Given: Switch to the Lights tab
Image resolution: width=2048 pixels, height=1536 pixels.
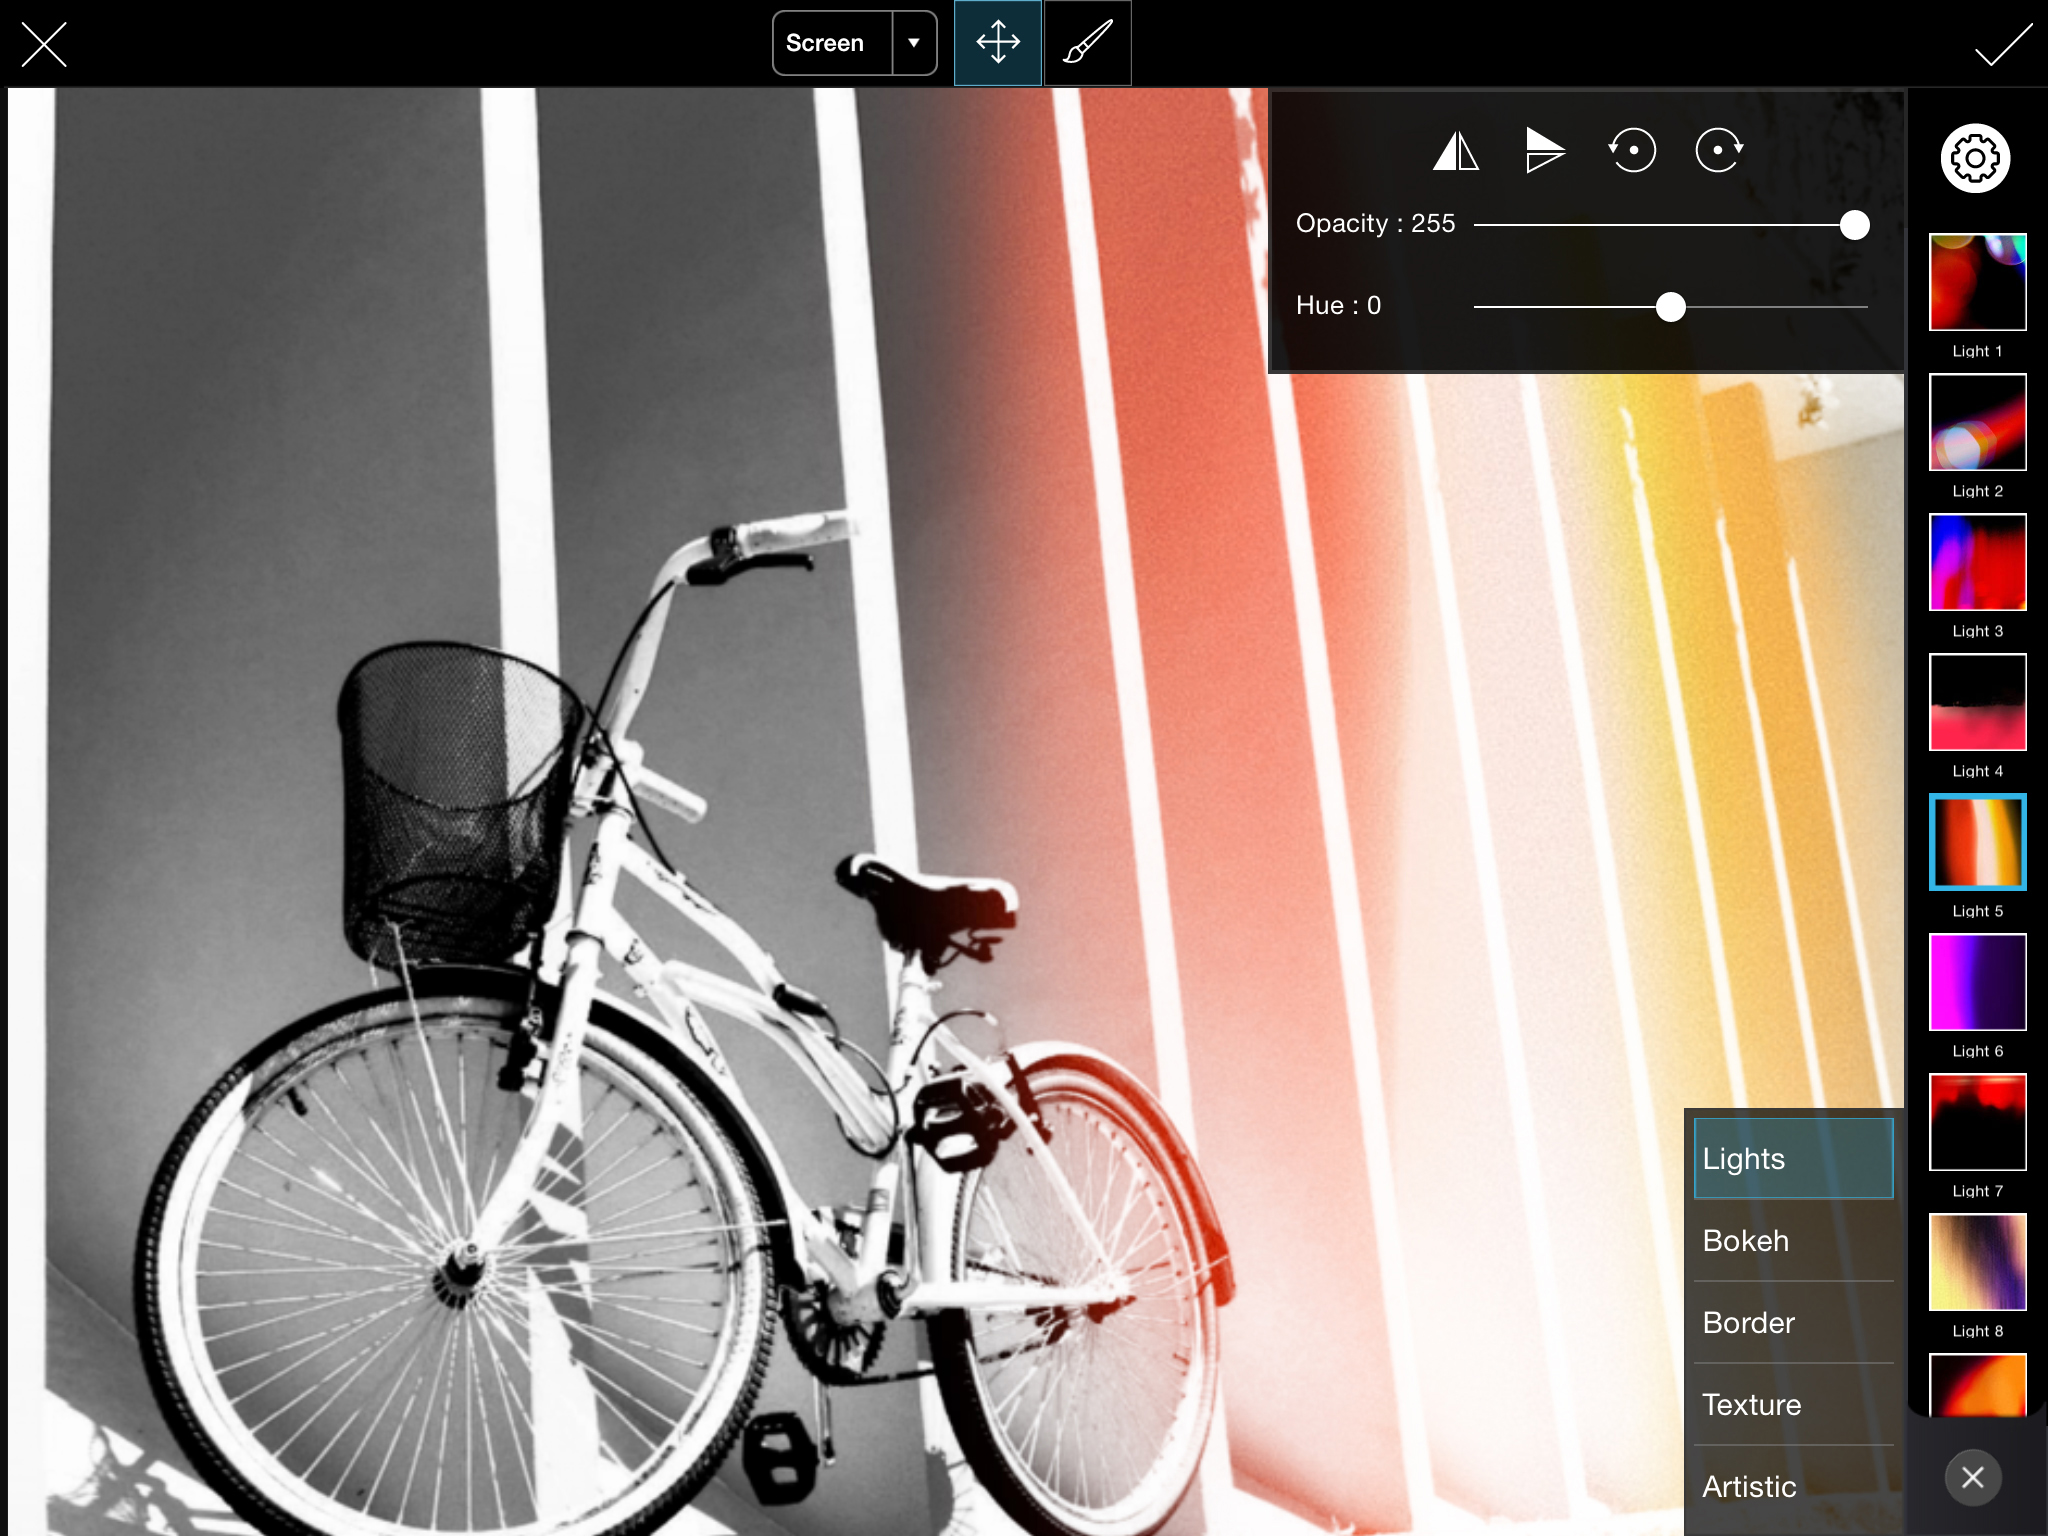Looking at the screenshot, I should [1792, 1158].
